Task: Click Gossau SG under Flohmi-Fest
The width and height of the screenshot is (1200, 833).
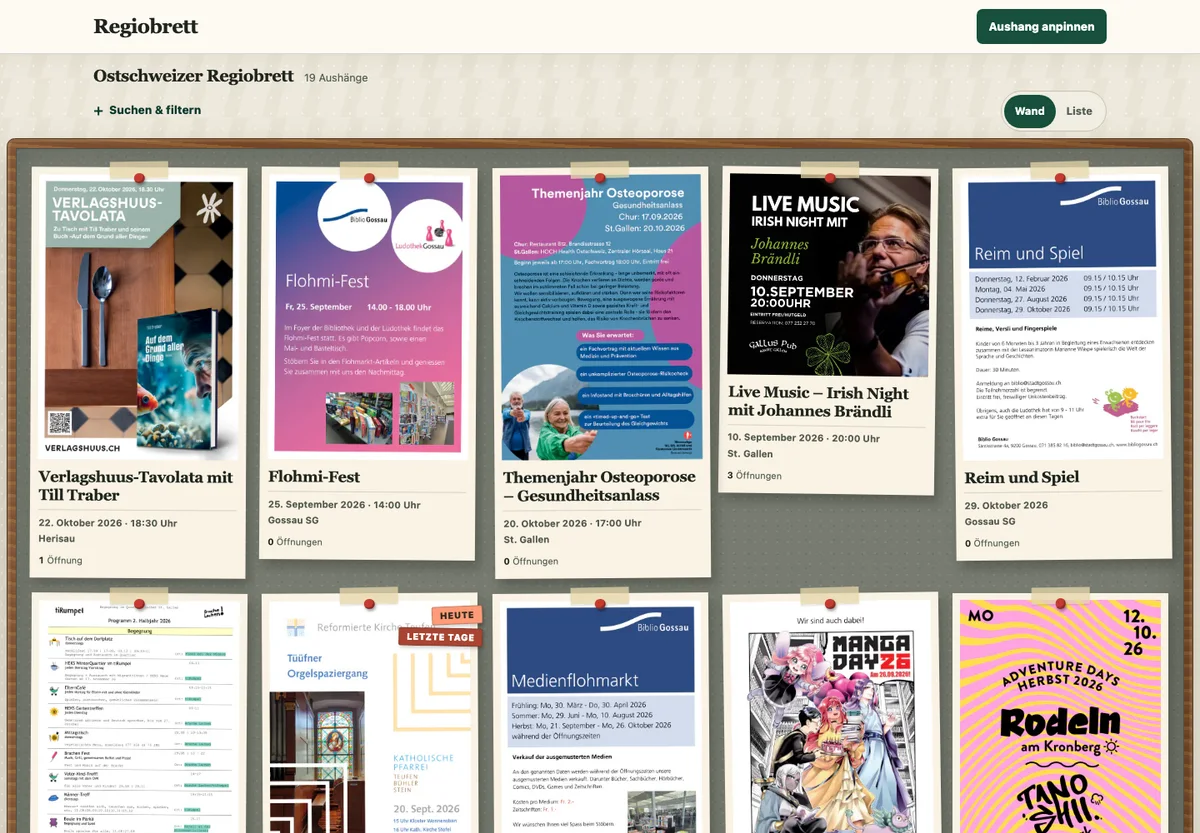Action: (x=293, y=521)
